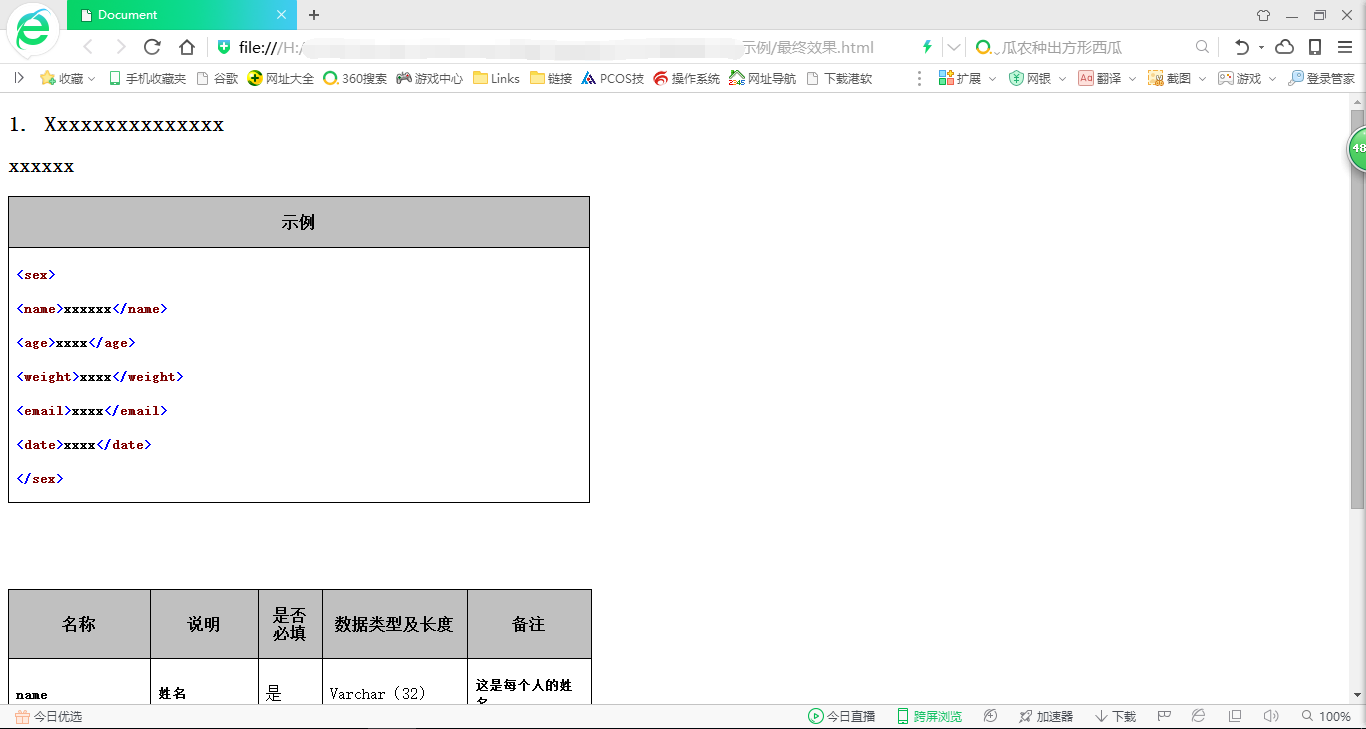Toggle the page sound mute icon
Image resolution: width=1366 pixels, height=729 pixels.
1271,716
